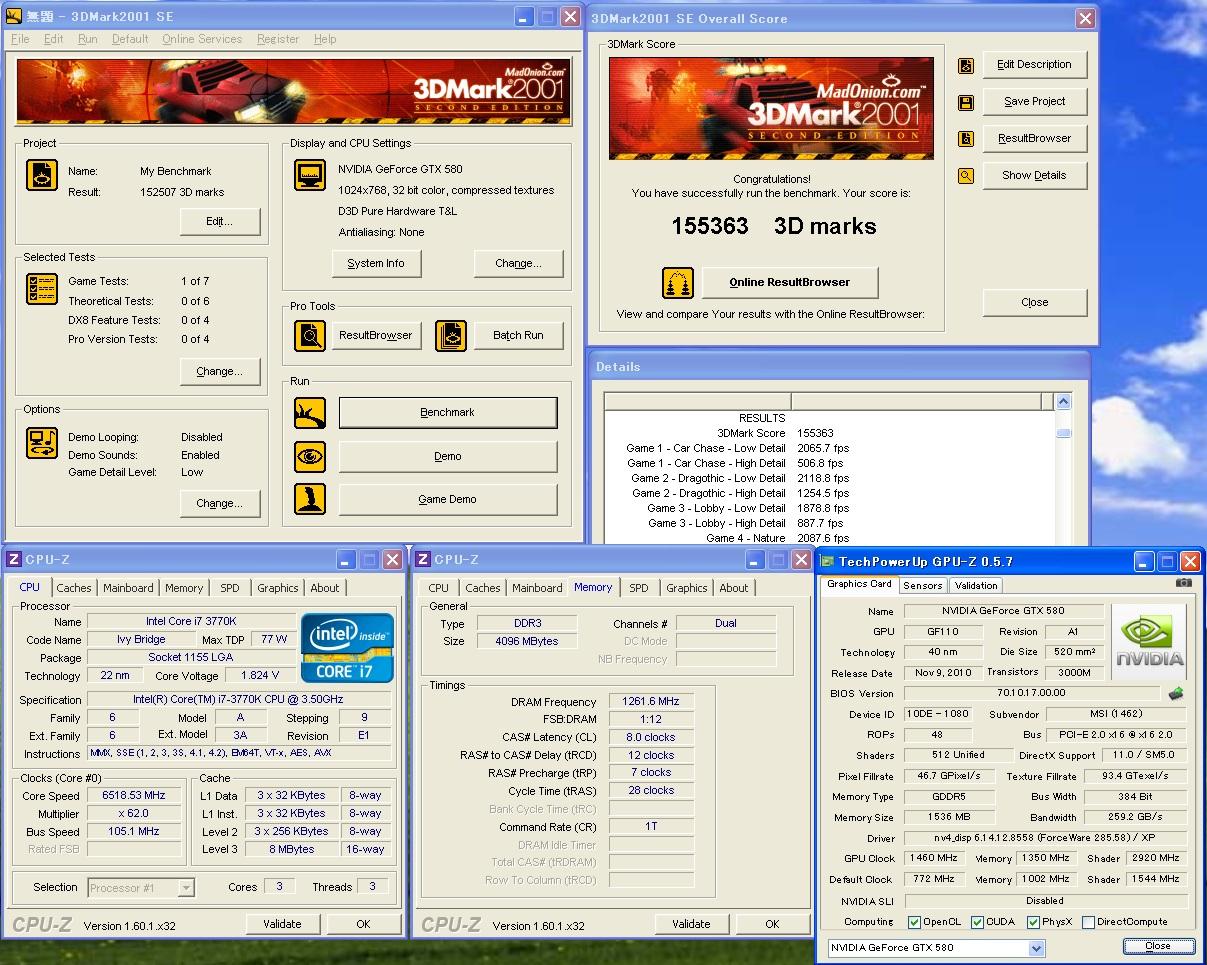
Task: Click the Project icon in 3DMark2001
Action: (42, 175)
